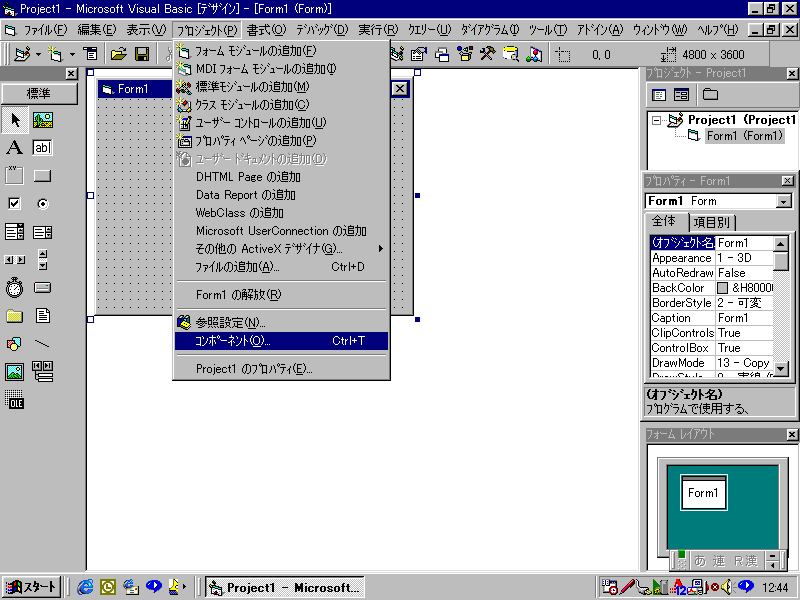This screenshot has height=600, width=800.
Task: Choose ファイルの追加(A)... menu entry
Action: point(282,267)
